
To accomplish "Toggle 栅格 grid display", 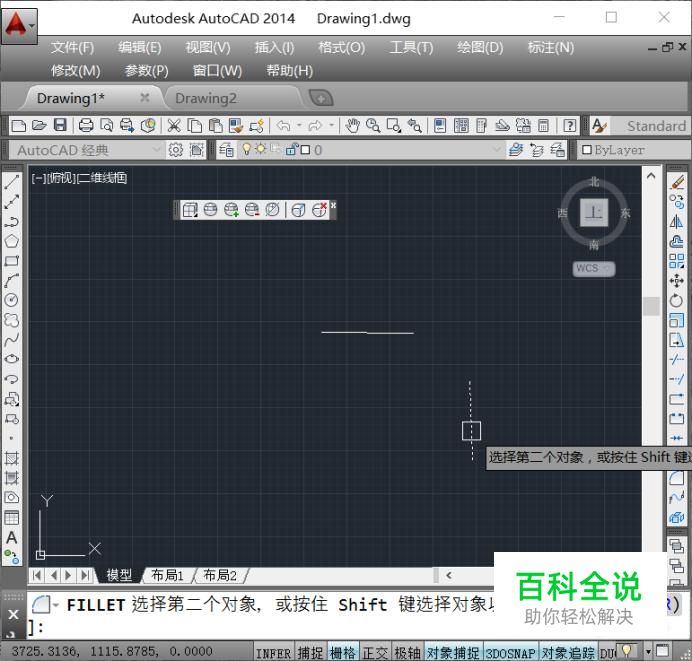I will click(x=343, y=653).
